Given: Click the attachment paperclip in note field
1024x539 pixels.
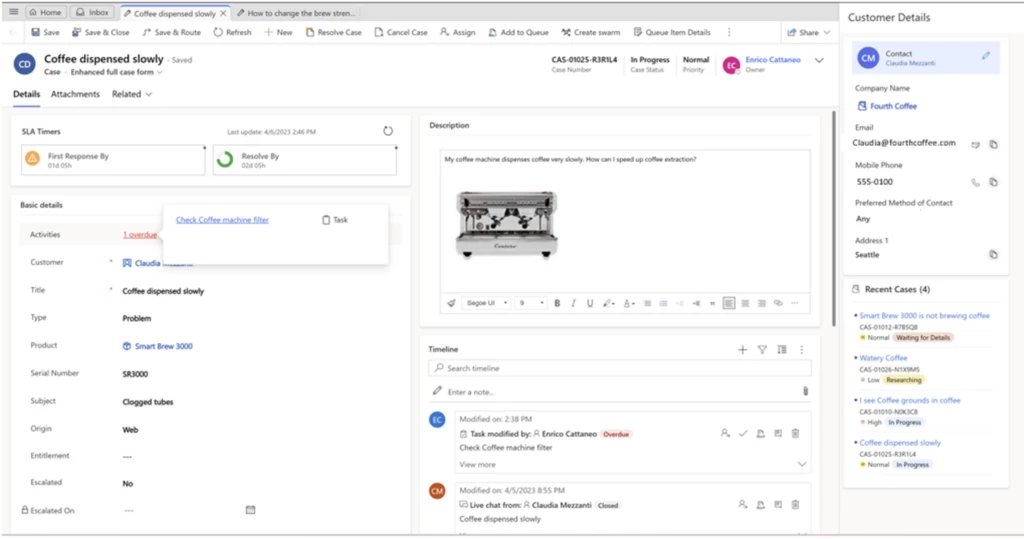Looking at the screenshot, I should pyautogui.click(x=805, y=391).
